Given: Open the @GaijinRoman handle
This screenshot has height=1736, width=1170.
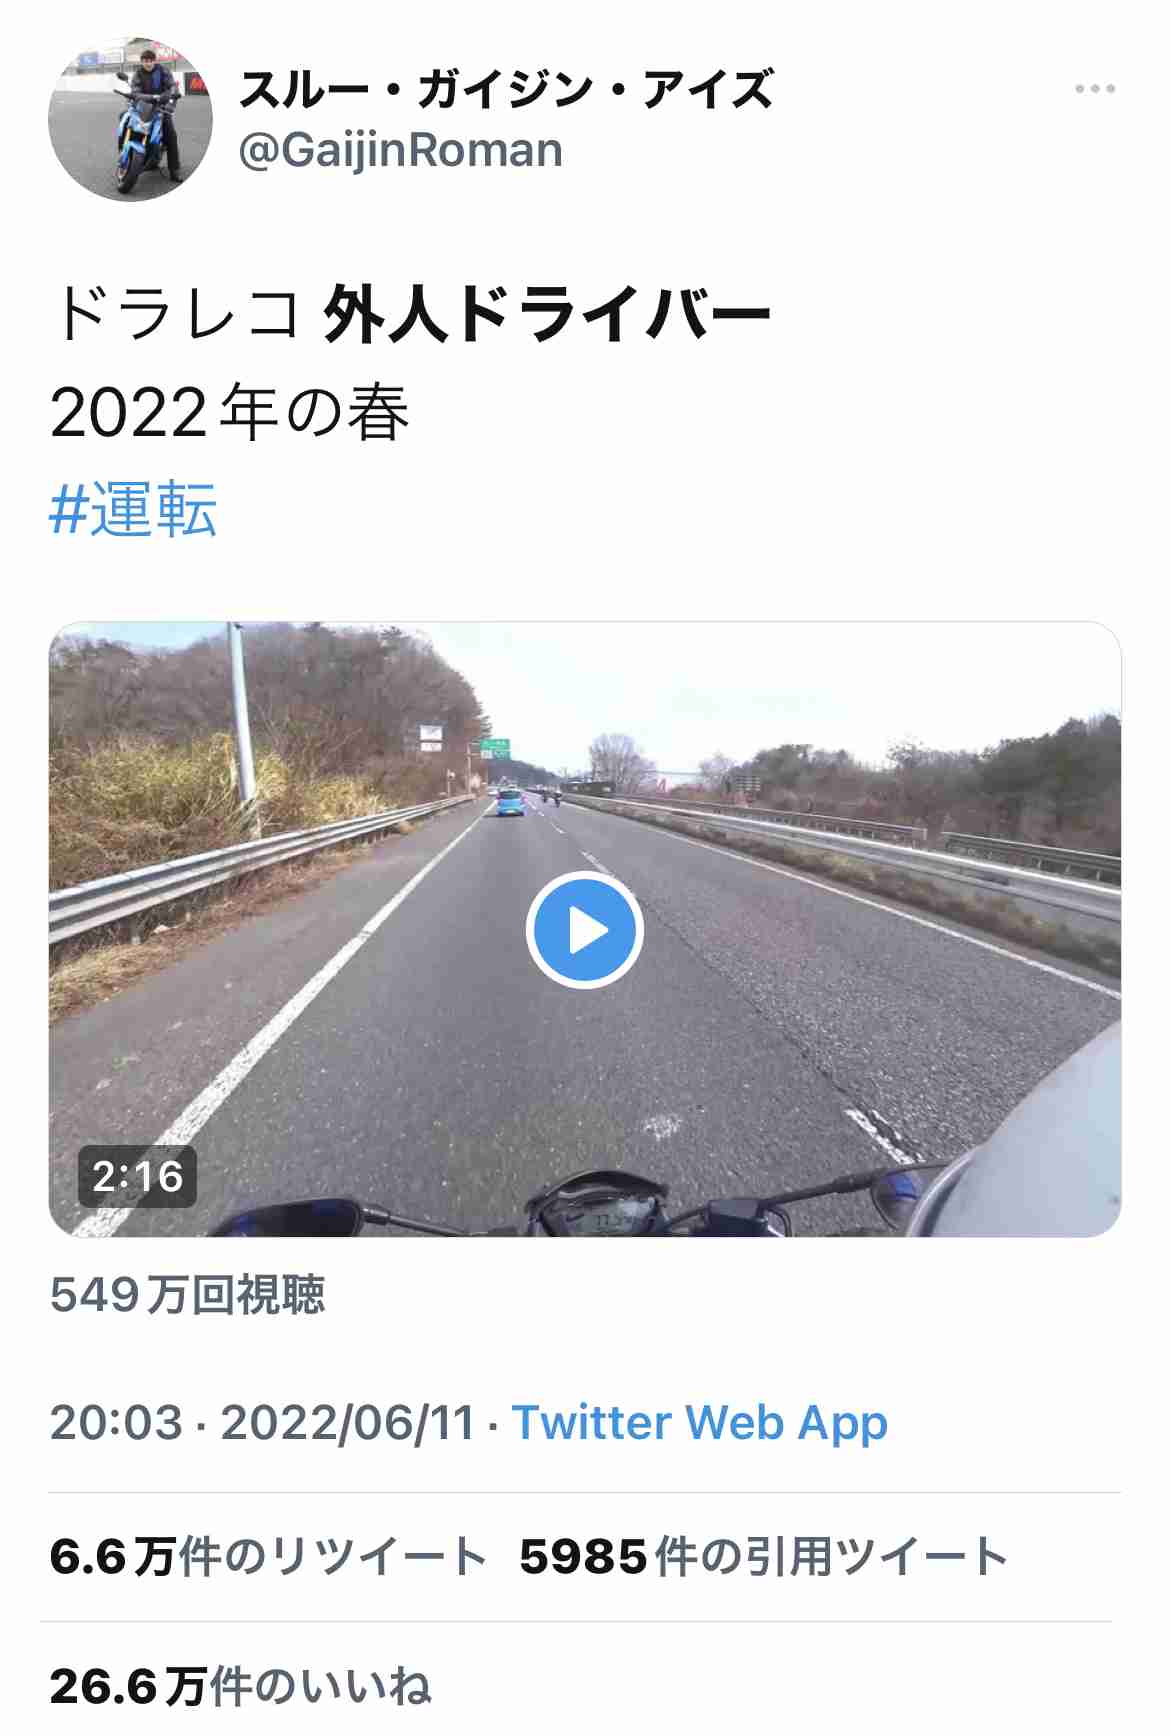Looking at the screenshot, I should pos(400,151).
